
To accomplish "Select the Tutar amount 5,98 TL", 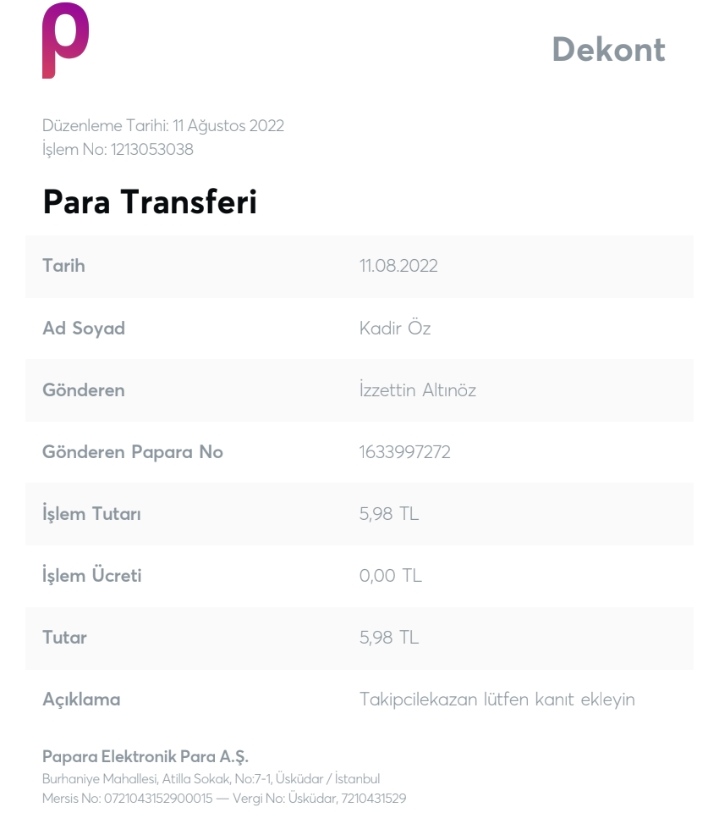I will tap(389, 638).
